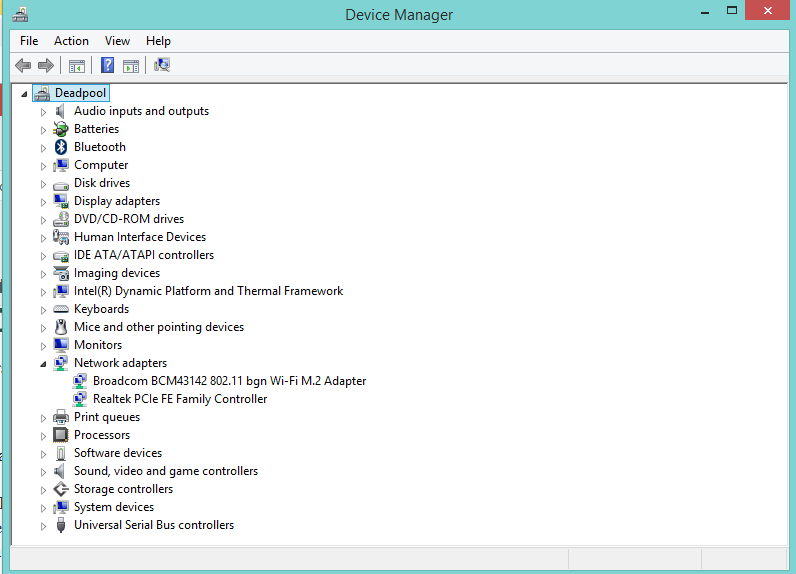Click the Human Interface Devices icon
The width and height of the screenshot is (796, 574).
click(61, 237)
